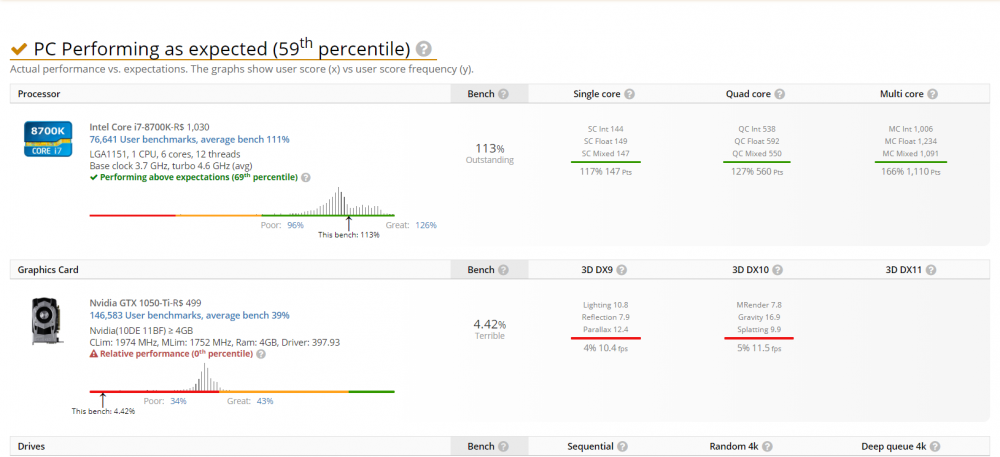
Task: Click the 4.42% Terrible bench score
Action: (x=489, y=328)
